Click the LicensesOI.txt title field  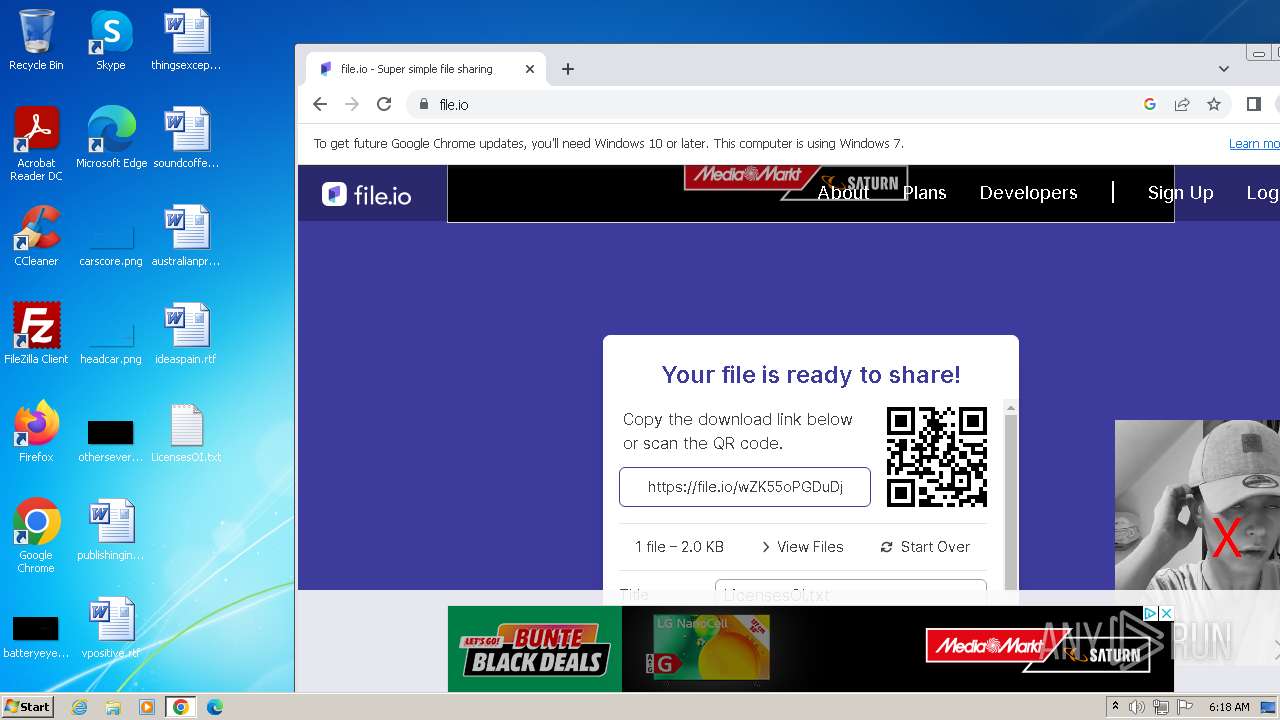coord(851,594)
